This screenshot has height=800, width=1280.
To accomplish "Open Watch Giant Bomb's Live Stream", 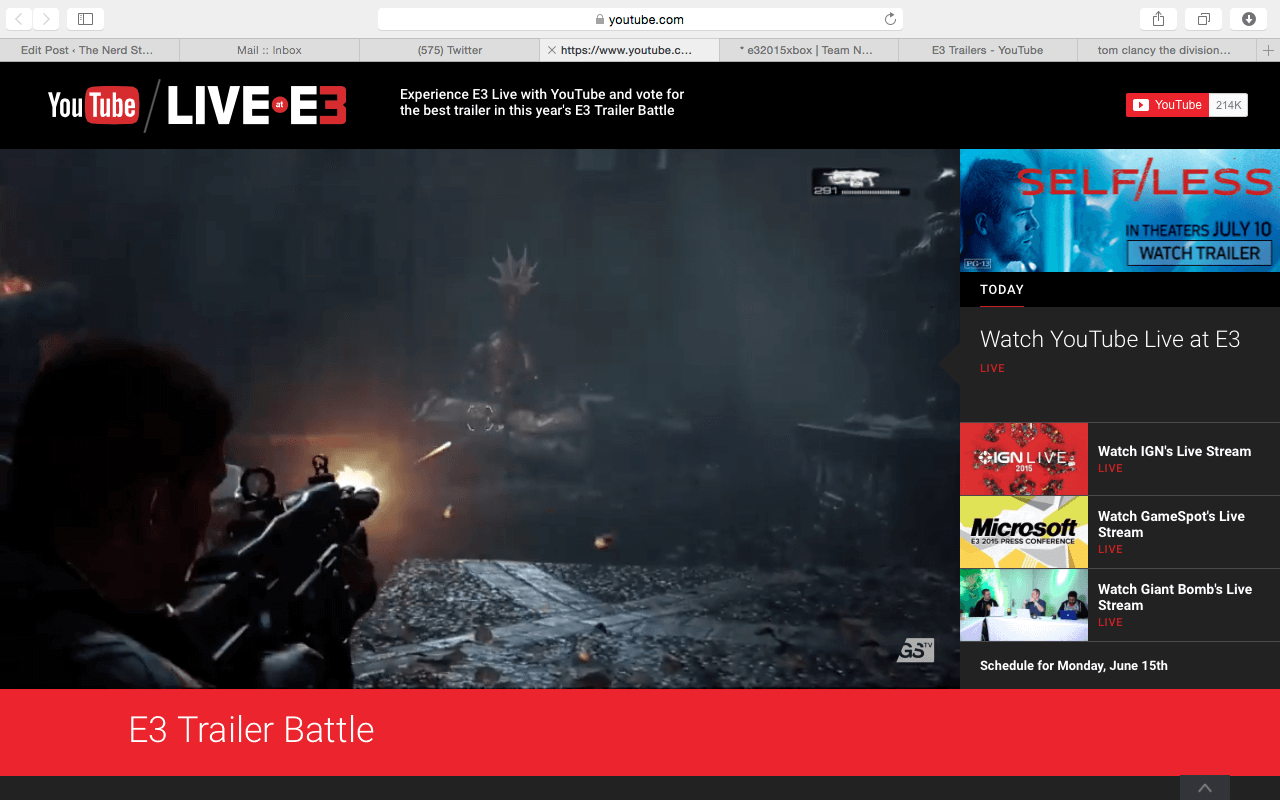I will 1175,597.
